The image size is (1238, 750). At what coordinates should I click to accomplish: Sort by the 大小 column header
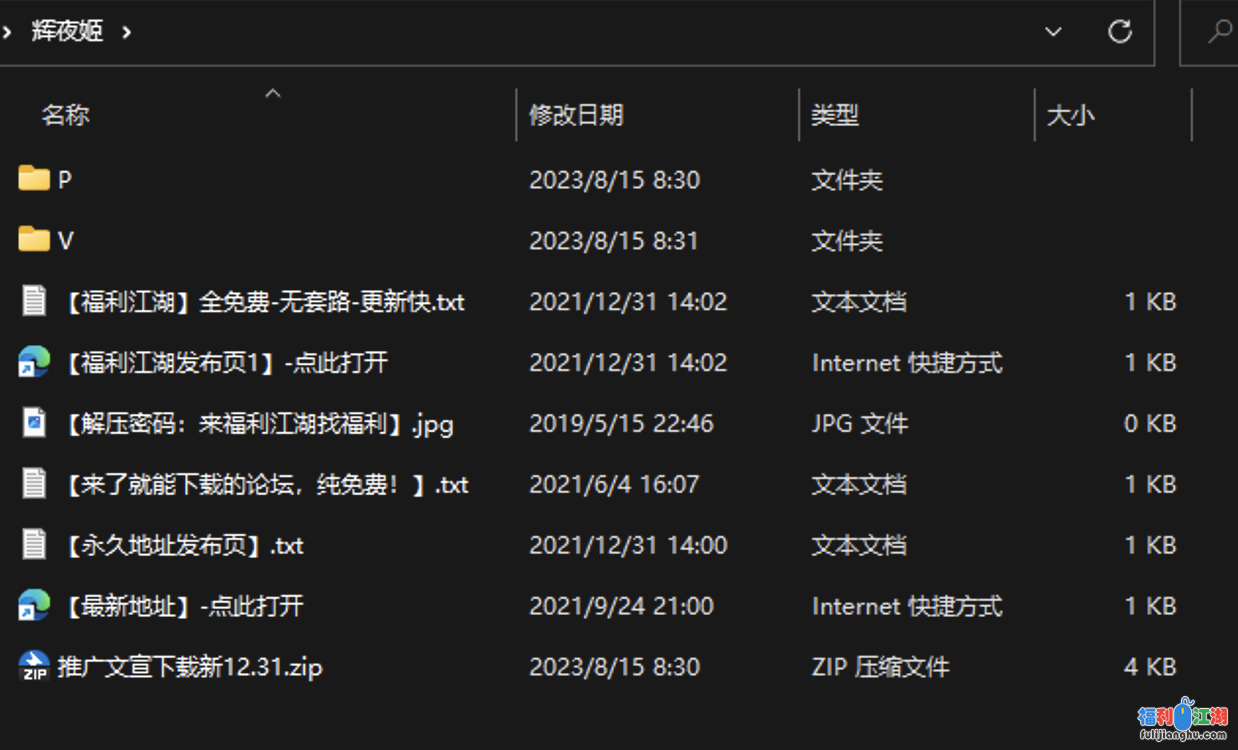point(1070,115)
